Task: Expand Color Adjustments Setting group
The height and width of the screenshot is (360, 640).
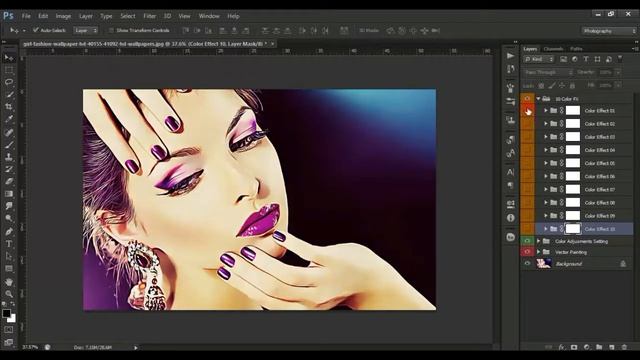Action: click(538, 241)
